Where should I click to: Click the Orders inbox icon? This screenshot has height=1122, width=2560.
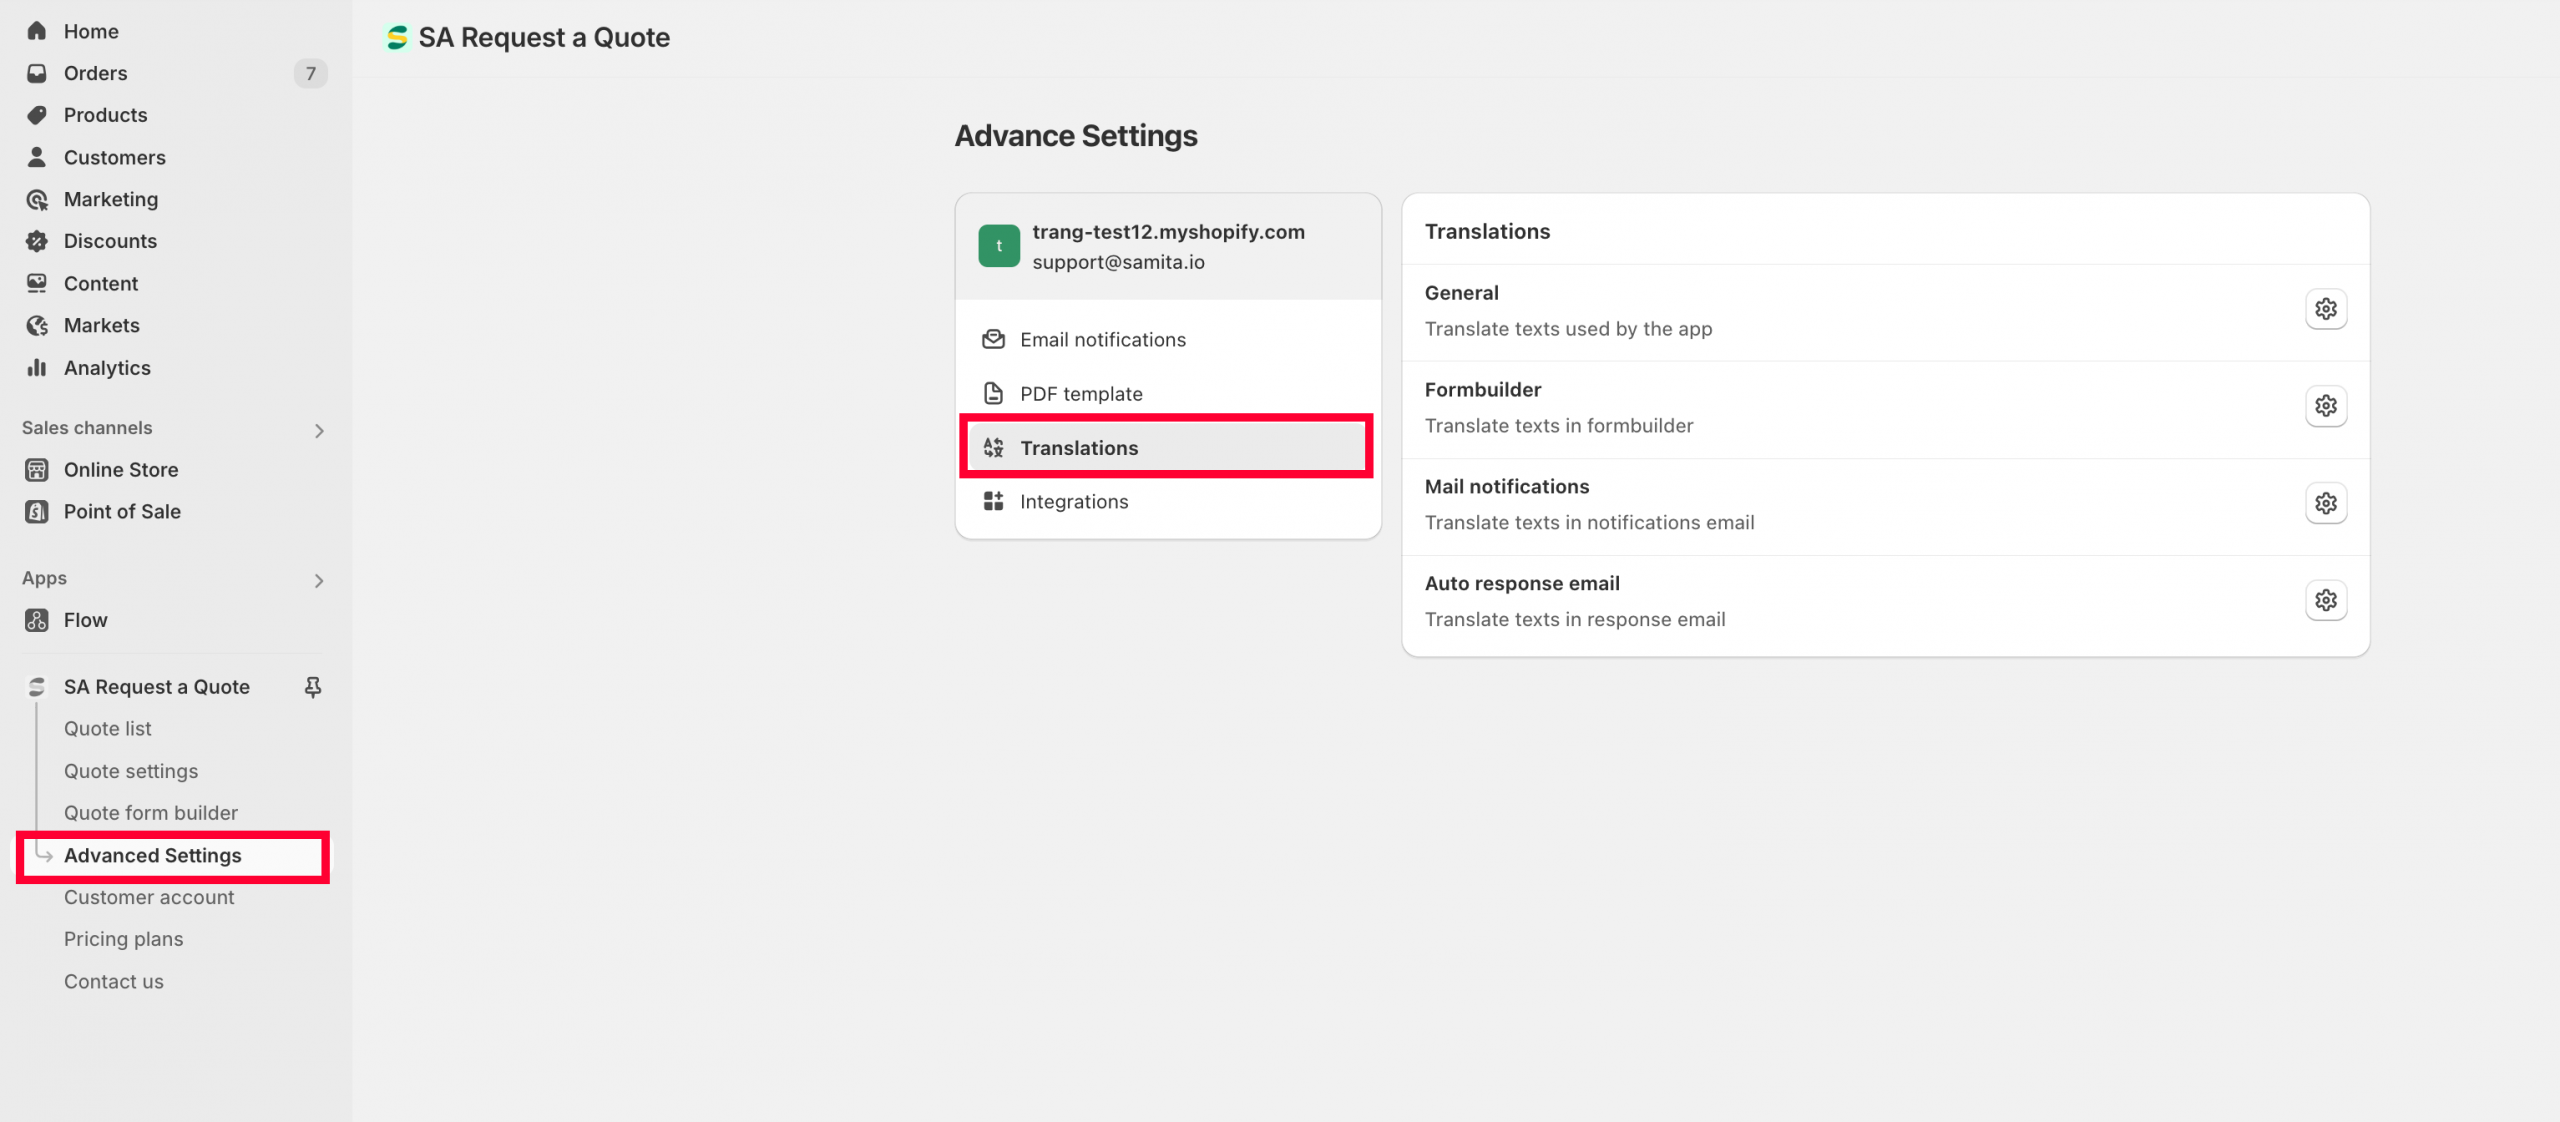coord(37,73)
